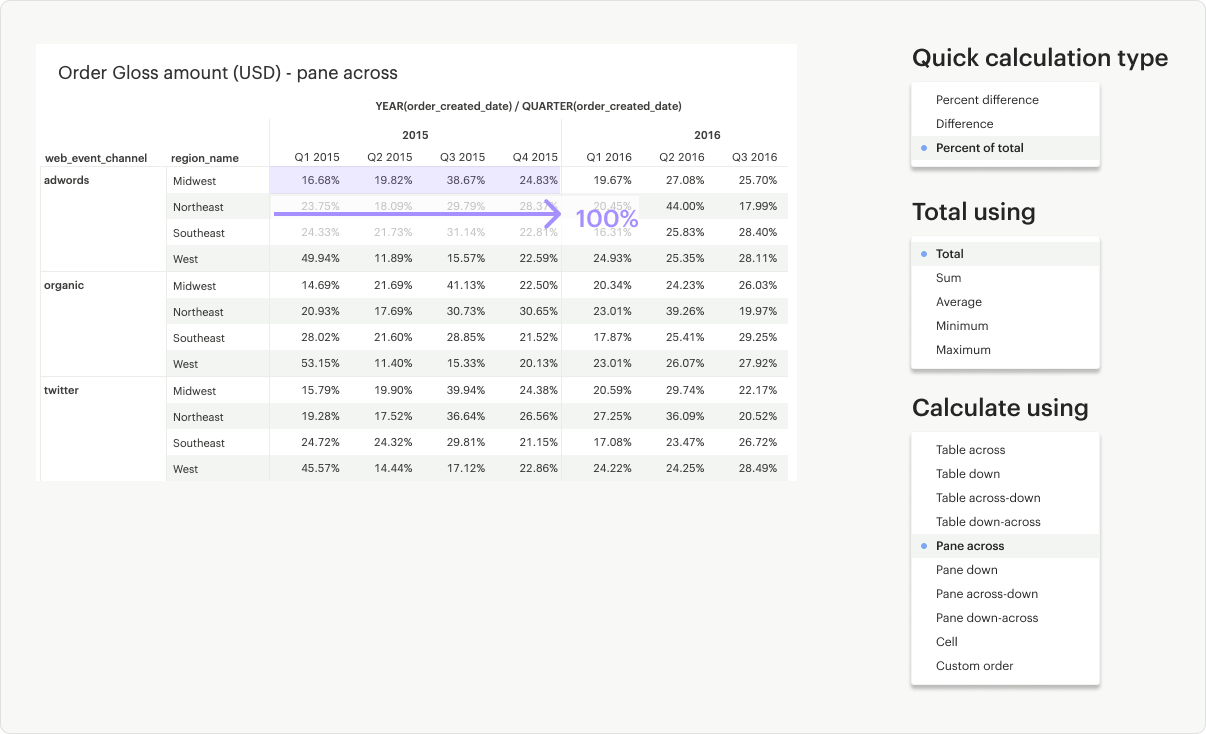Choose Cell in Calculate using

[946, 642]
